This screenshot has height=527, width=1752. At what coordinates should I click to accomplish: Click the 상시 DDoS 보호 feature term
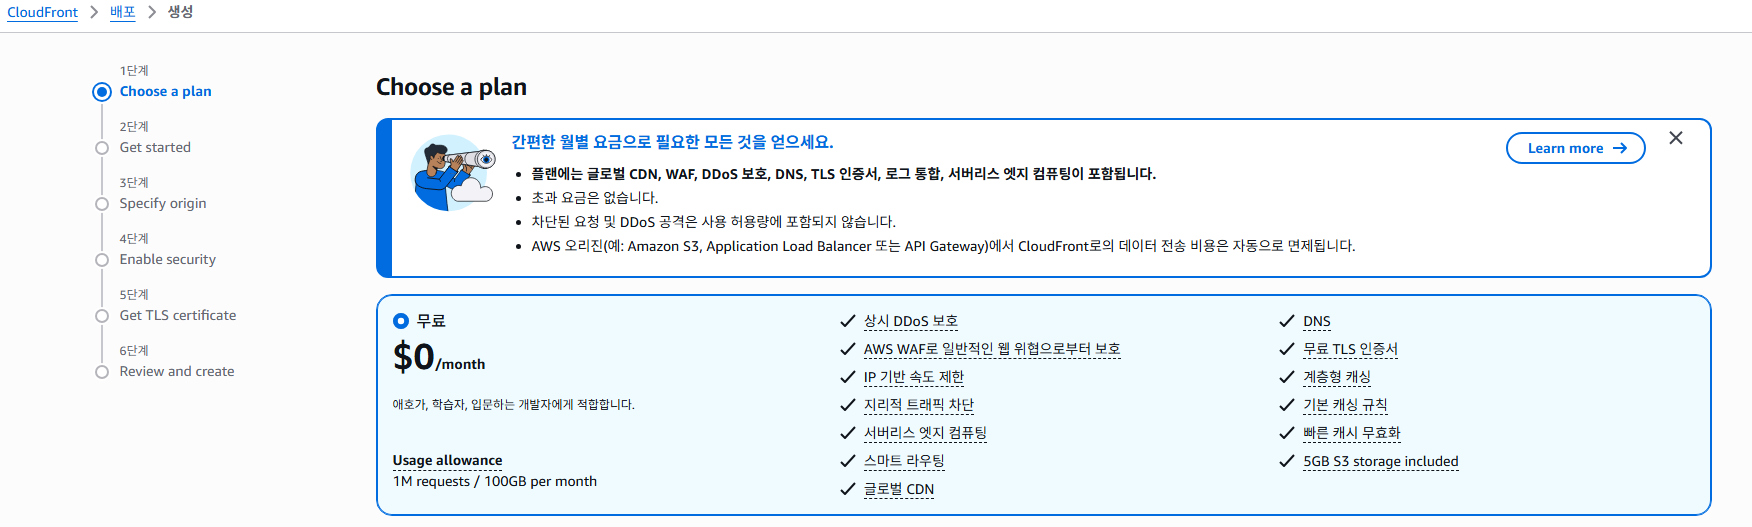[x=911, y=321]
